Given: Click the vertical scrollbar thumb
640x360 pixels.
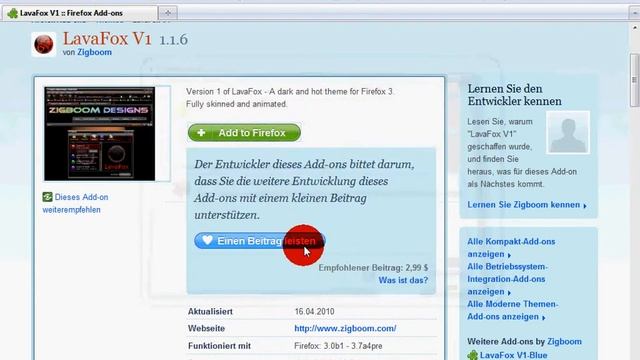Looking at the screenshot, I should (x=634, y=80).
